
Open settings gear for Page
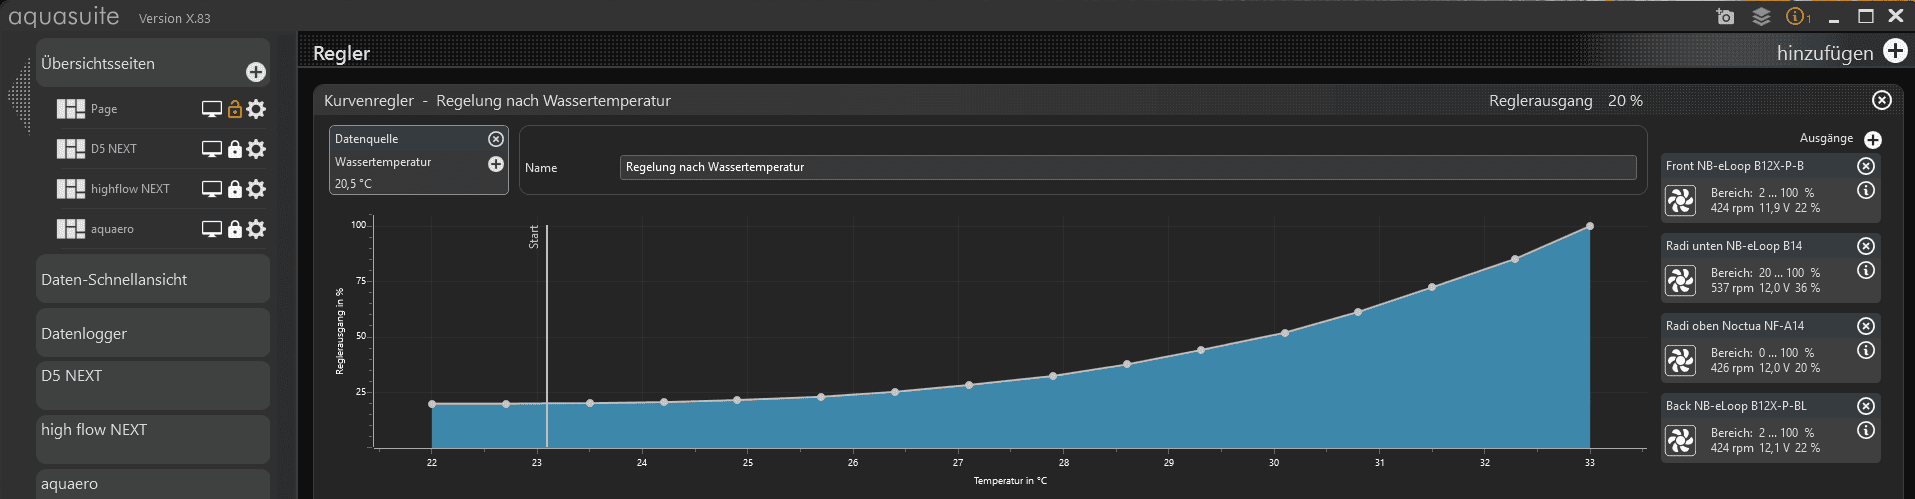(256, 109)
